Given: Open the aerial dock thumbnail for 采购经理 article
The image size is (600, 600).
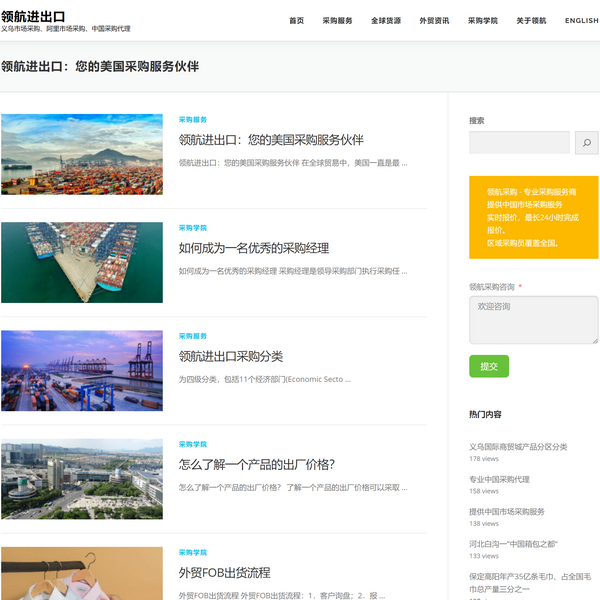Looking at the screenshot, I should point(82,262).
